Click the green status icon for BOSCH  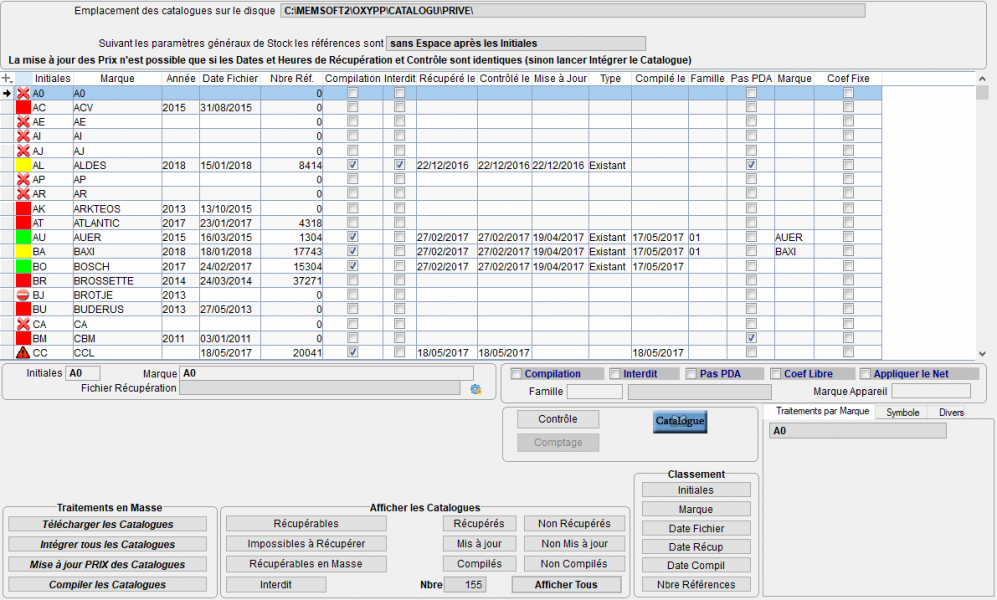(x=24, y=266)
